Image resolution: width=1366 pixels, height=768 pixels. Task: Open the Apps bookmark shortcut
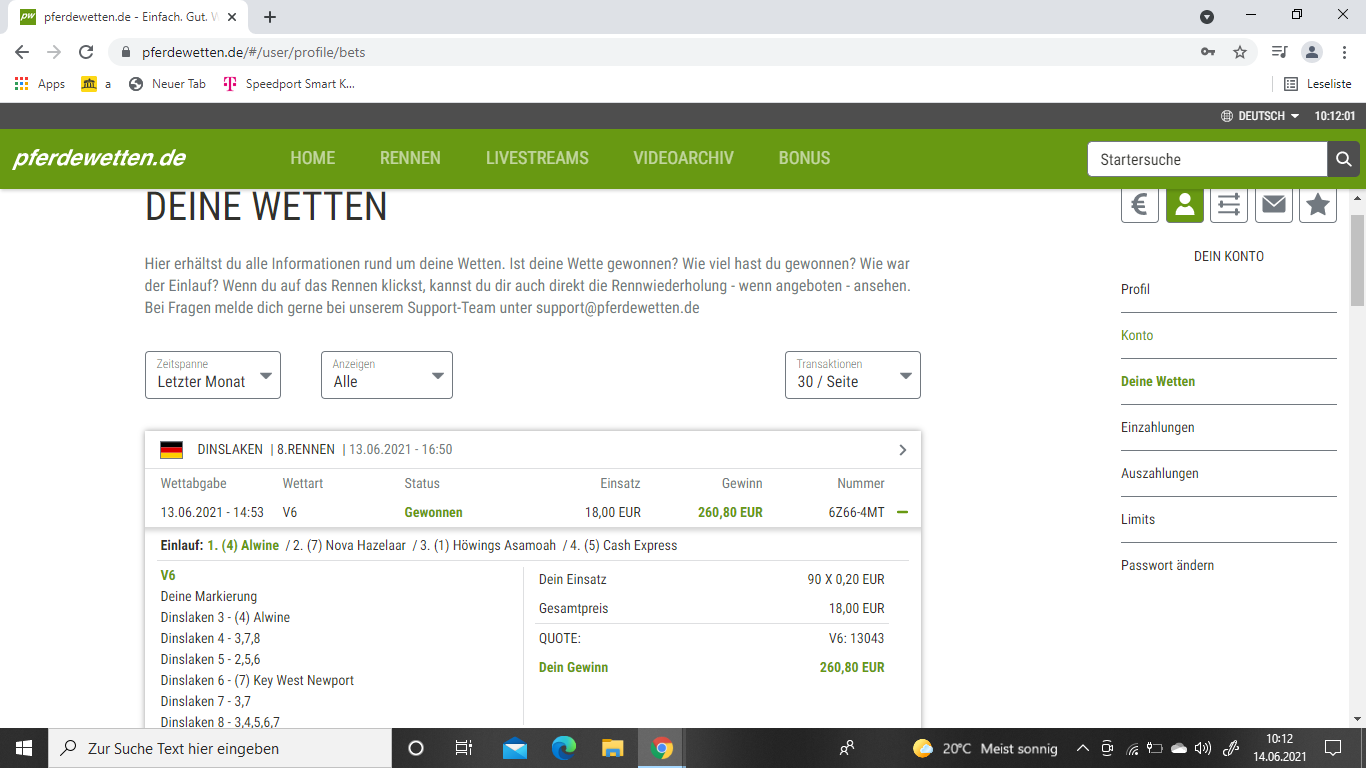[x=40, y=84]
